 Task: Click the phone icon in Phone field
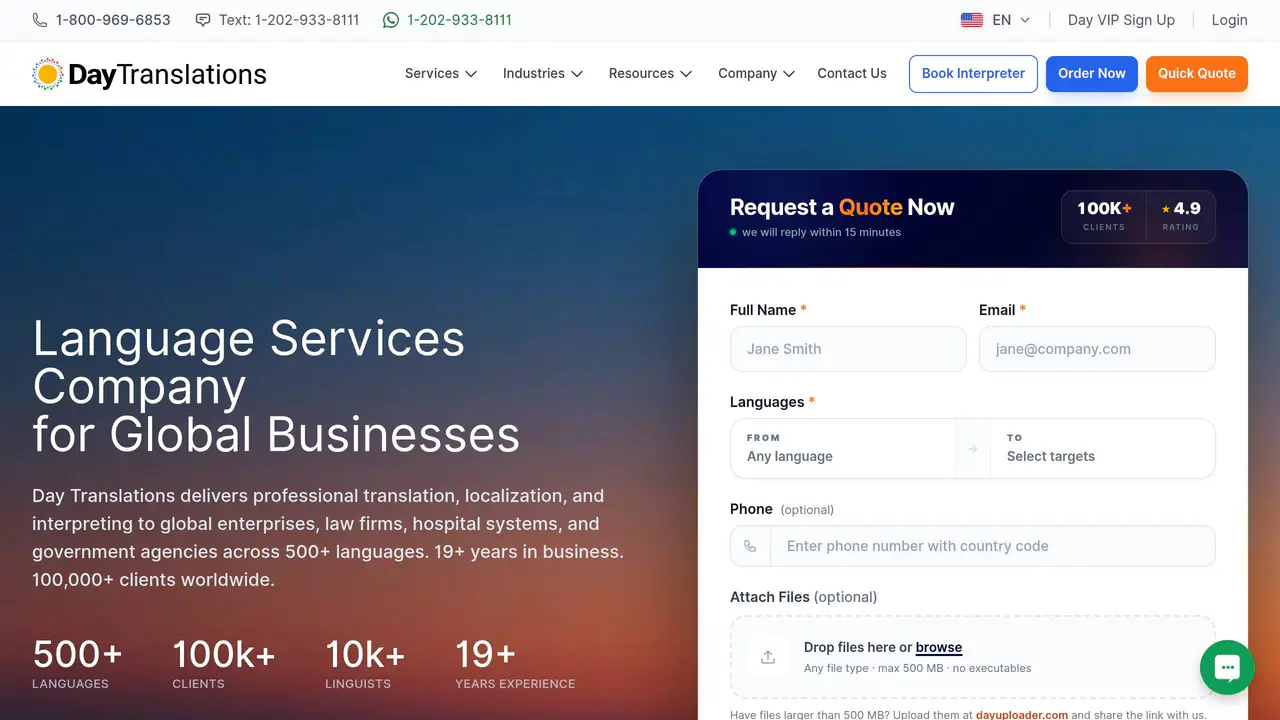[x=751, y=547]
